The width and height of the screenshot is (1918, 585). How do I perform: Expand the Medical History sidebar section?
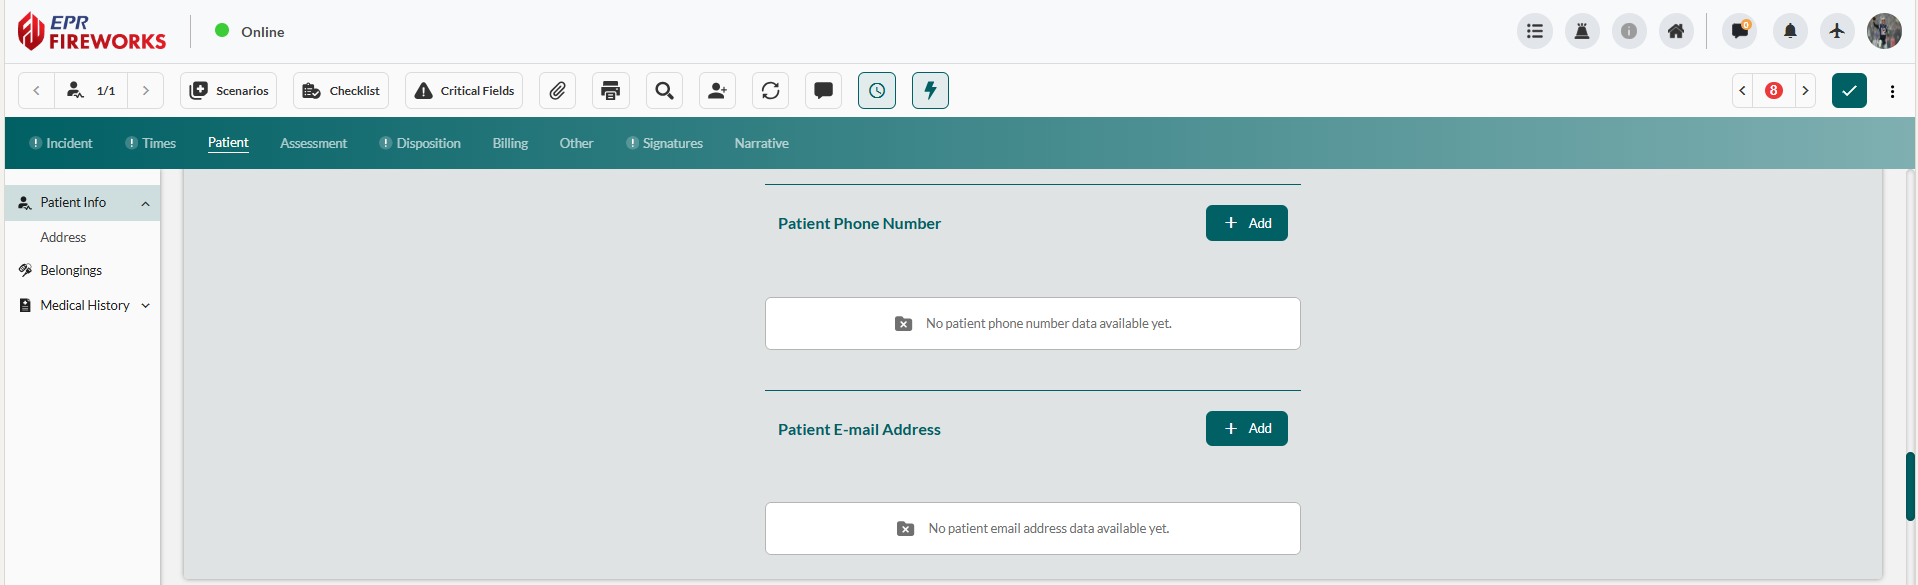pos(146,306)
